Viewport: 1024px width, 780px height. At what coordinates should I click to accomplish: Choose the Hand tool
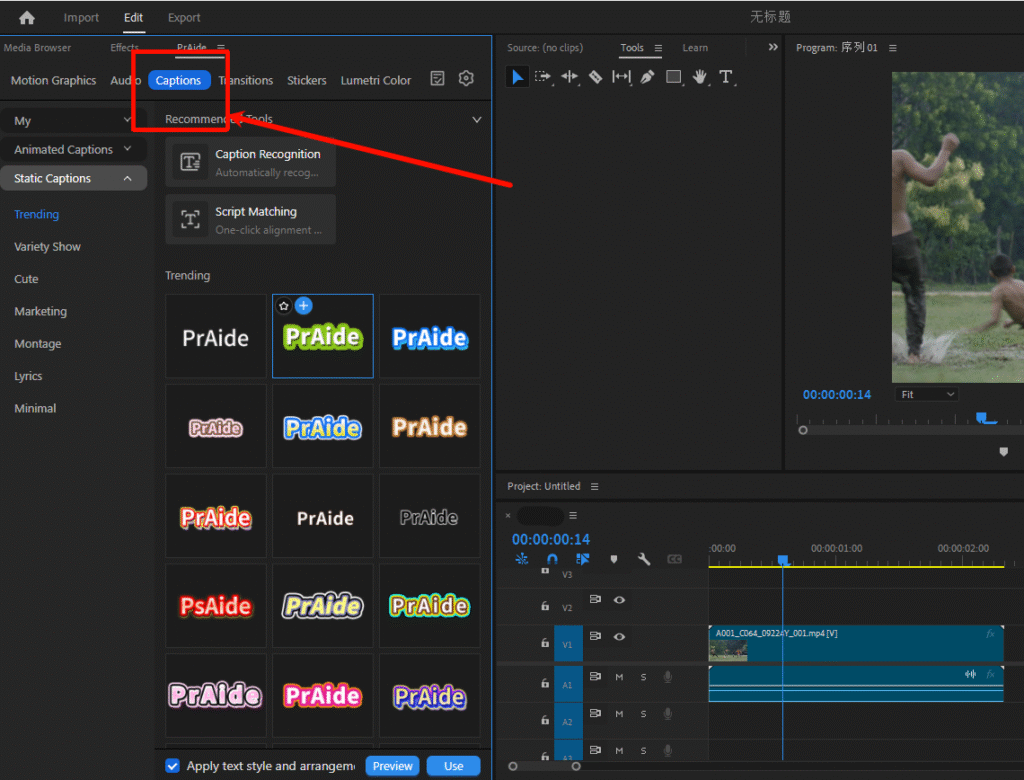[700, 77]
